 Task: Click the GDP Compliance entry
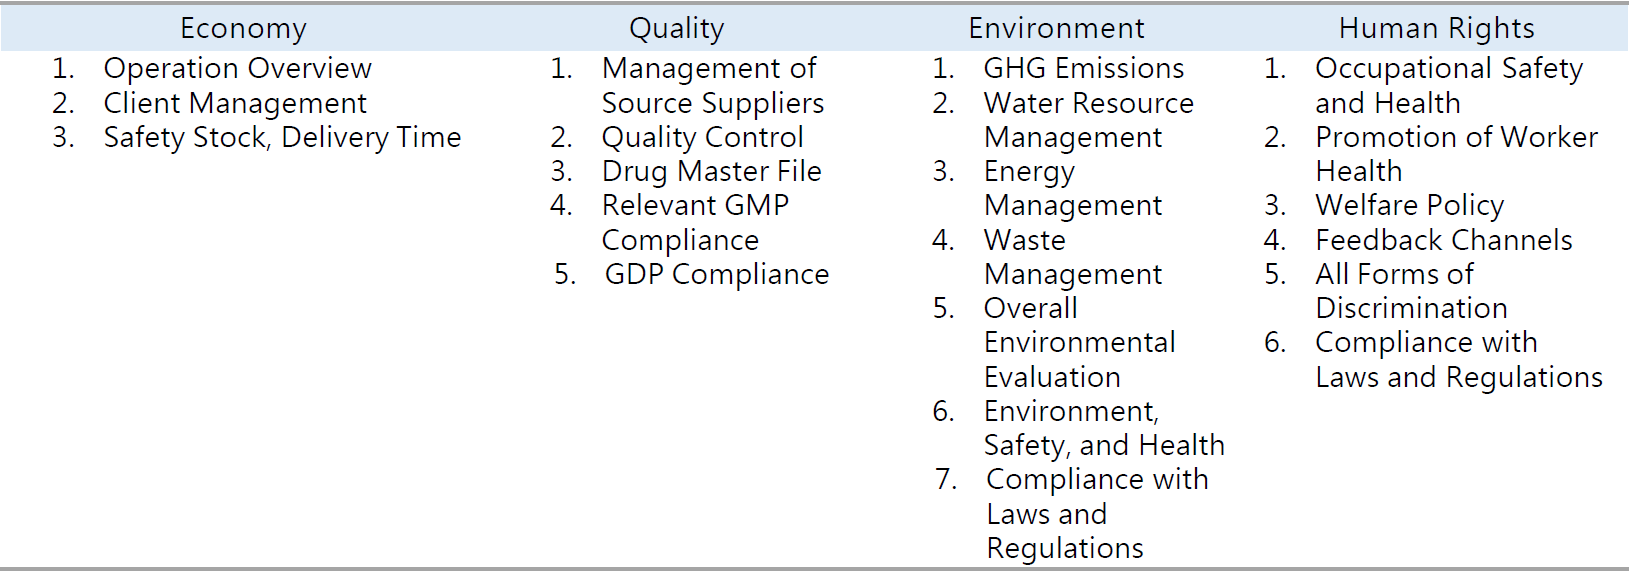pos(716,274)
